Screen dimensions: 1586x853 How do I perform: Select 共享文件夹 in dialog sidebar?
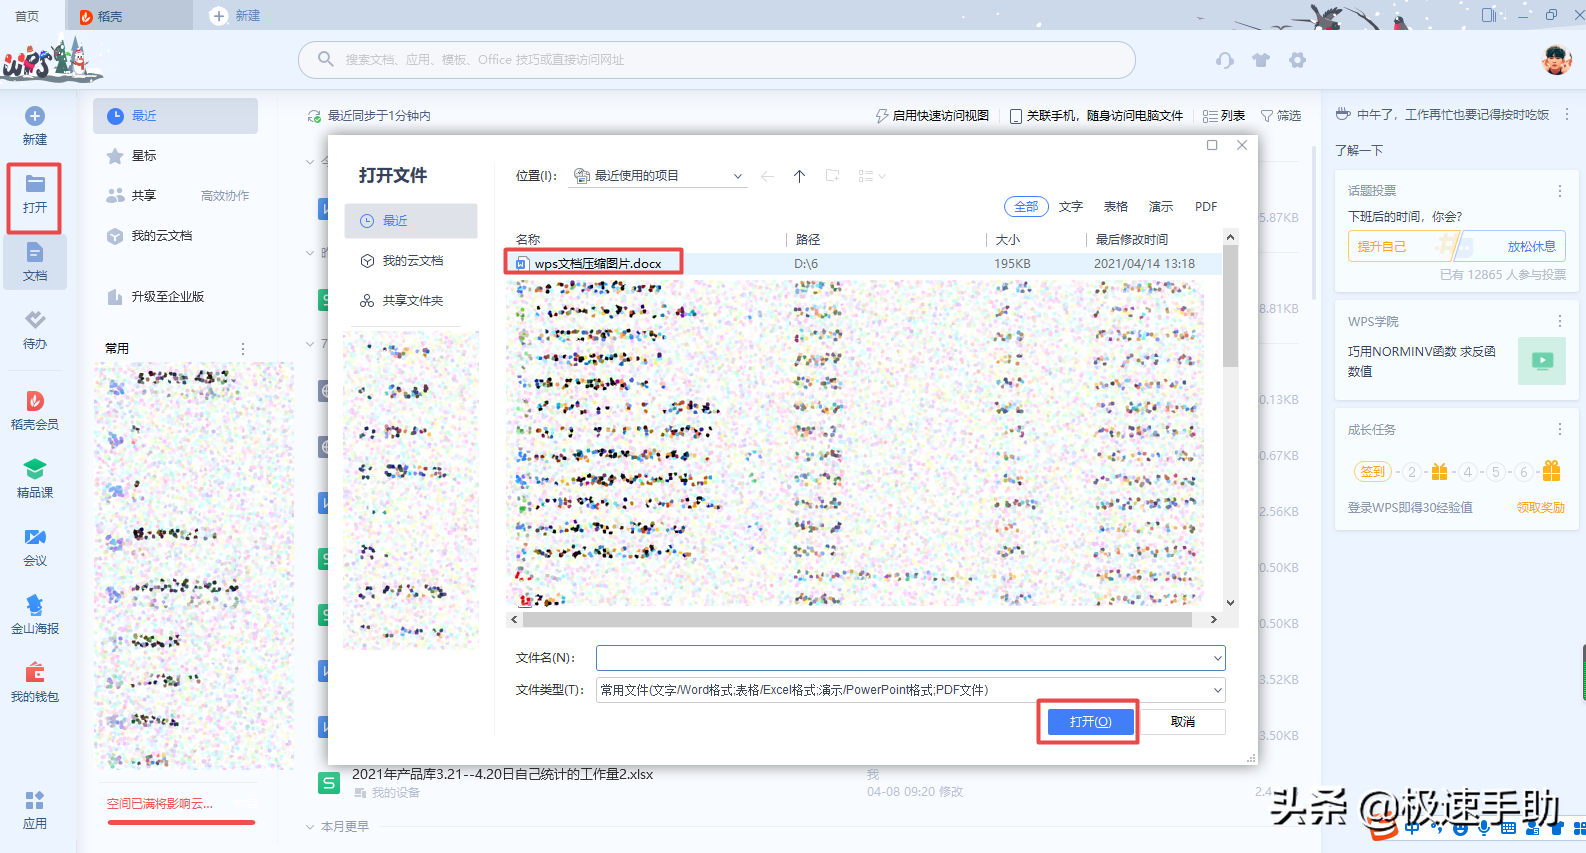pos(411,301)
